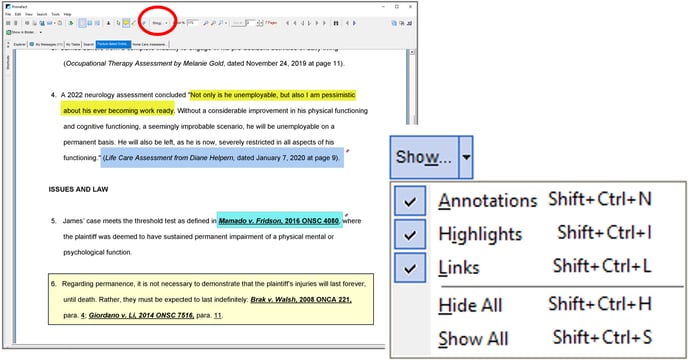This screenshot has height=360, width=688.
Task: Click the binoculars find icon
Action: click(x=336, y=23)
